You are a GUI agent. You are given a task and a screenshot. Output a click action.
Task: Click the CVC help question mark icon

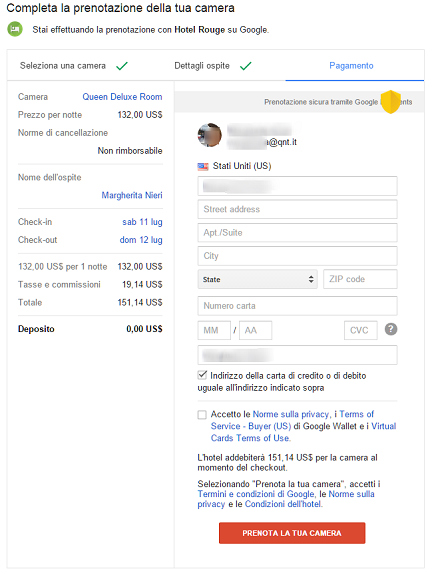click(x=391, y=329)
